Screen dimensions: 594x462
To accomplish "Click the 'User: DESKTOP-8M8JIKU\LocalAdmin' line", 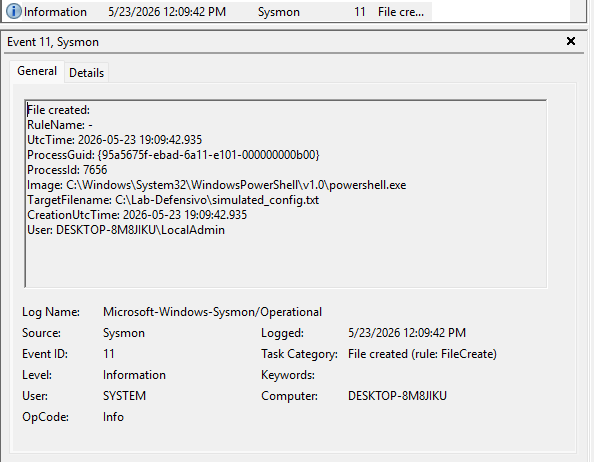I will 126,230.
